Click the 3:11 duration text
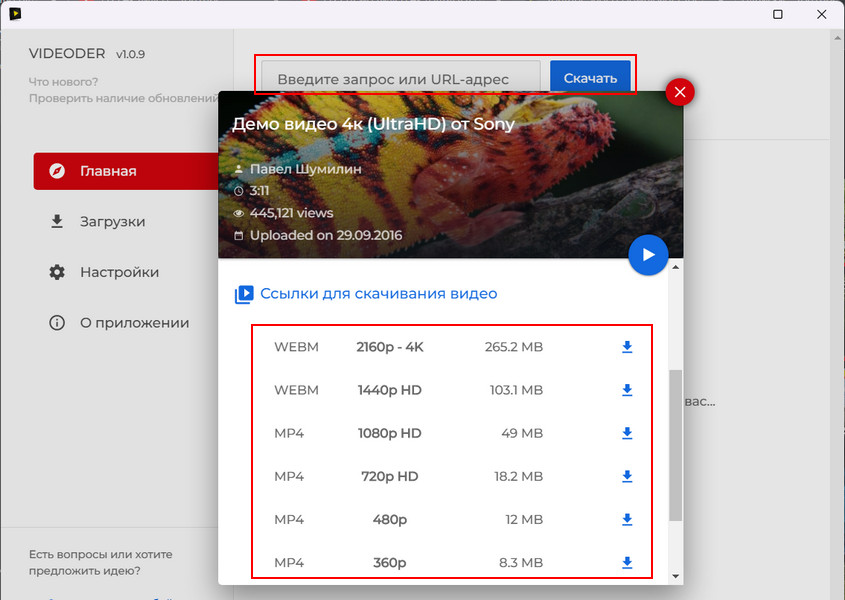The image size is (845, 600). coord(259,191)
